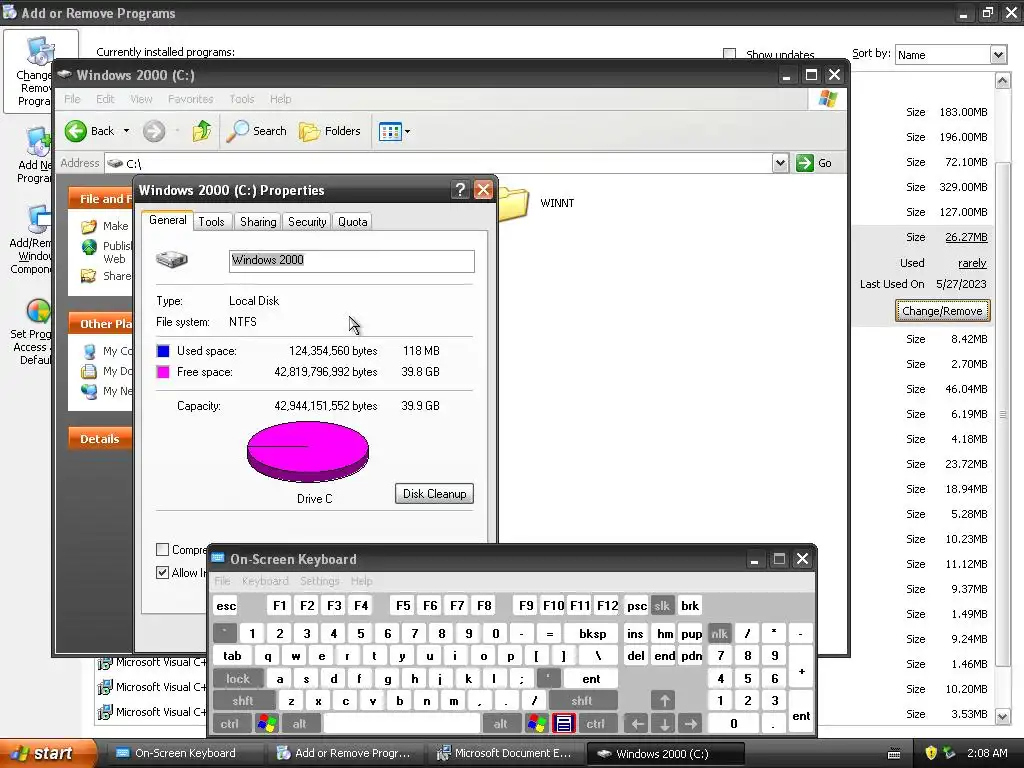The image size is (1024, 768).
Task: Open the Settings menu in On-Screen Keyboard
Action: [319, 581]
